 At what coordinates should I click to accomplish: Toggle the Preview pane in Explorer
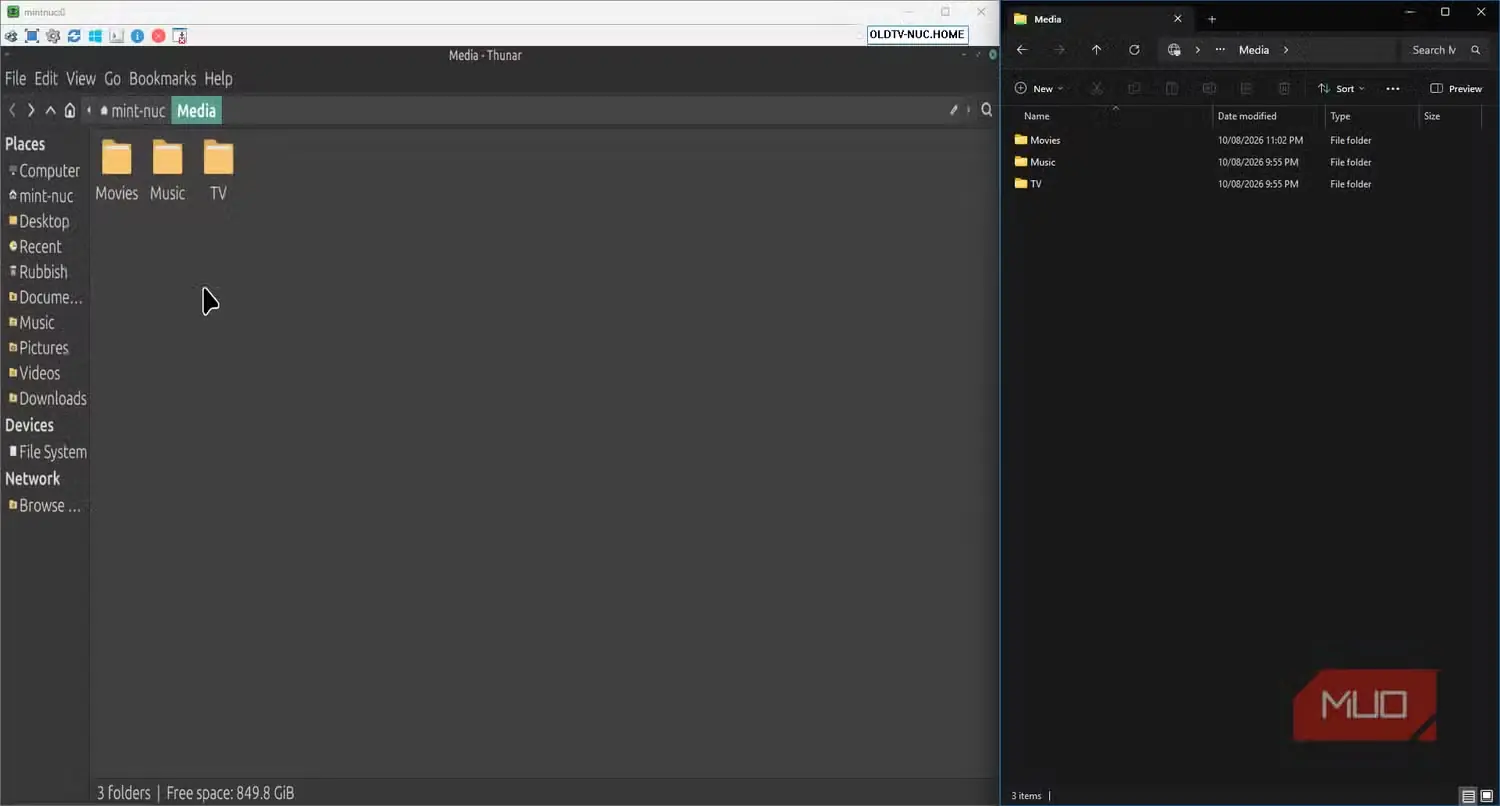(x=1456, y=89)
